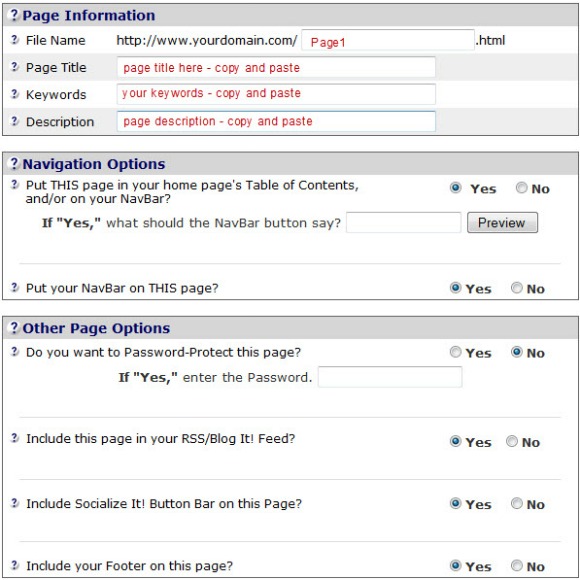
Task: Select No for NavBar on THIS page
Action: pos(516,288)
